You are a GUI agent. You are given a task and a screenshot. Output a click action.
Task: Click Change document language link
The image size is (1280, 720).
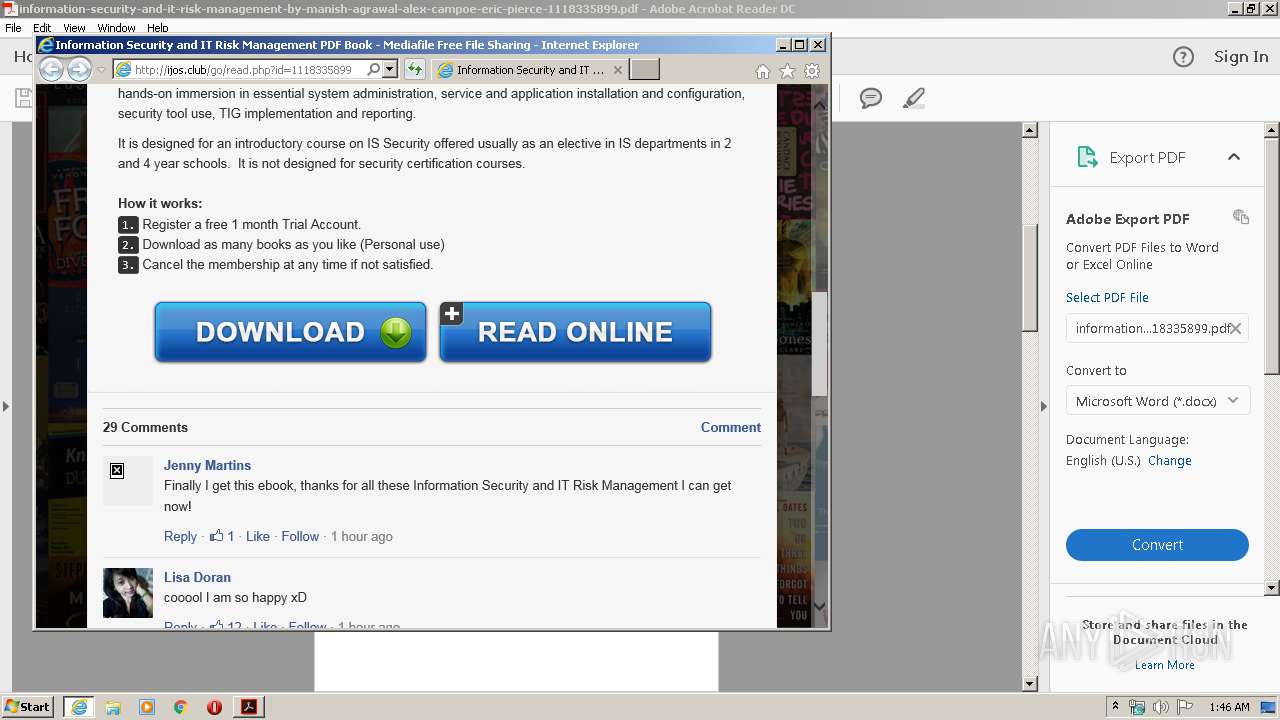1169,461
